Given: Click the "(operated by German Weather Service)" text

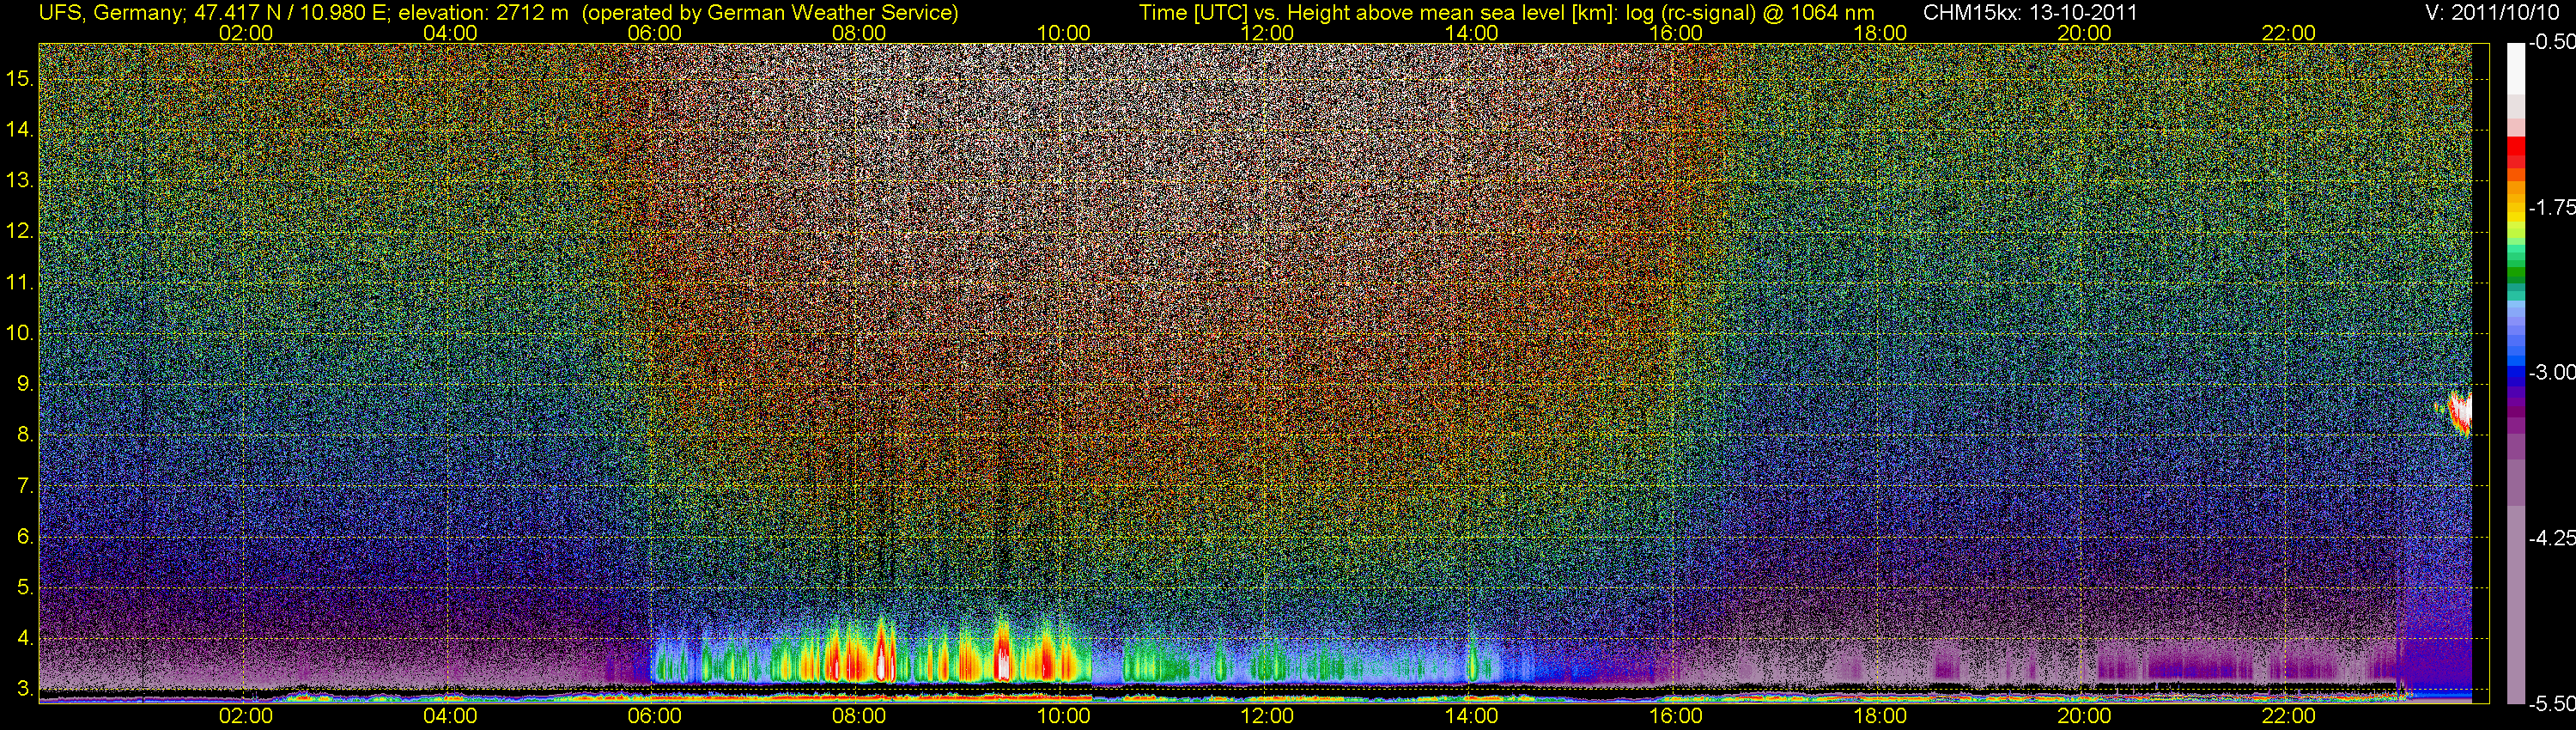Looking at the screenshot, I should pos(769,13).
